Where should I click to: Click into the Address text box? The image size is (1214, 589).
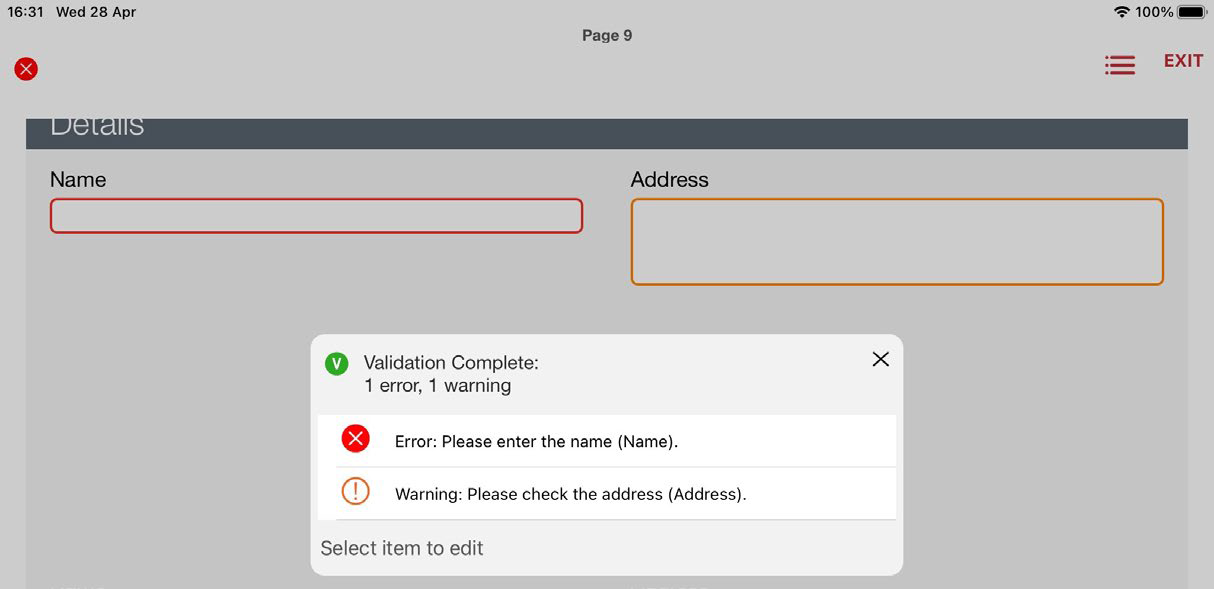click(x=896, y=242)
